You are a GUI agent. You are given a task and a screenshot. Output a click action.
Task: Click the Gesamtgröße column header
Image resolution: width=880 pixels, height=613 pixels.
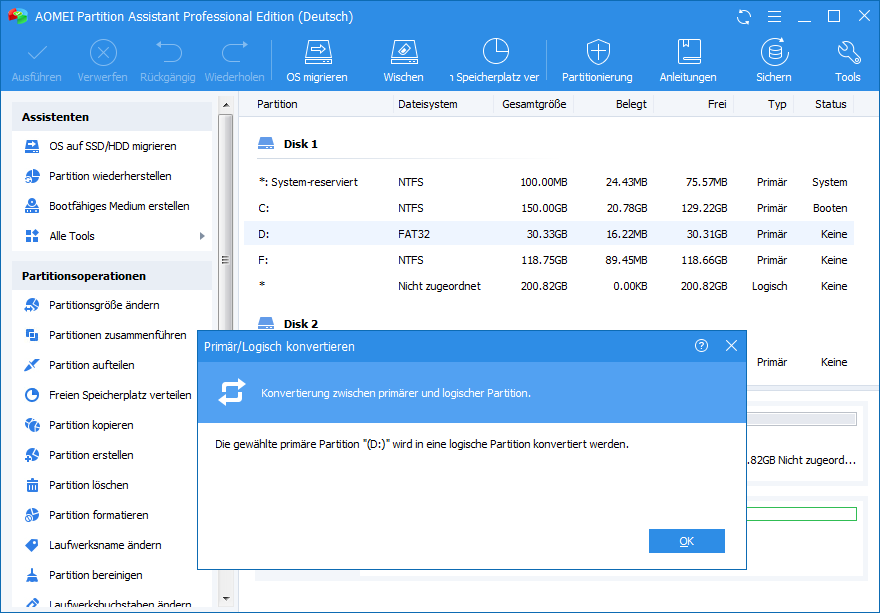click(x=534, y=104)
